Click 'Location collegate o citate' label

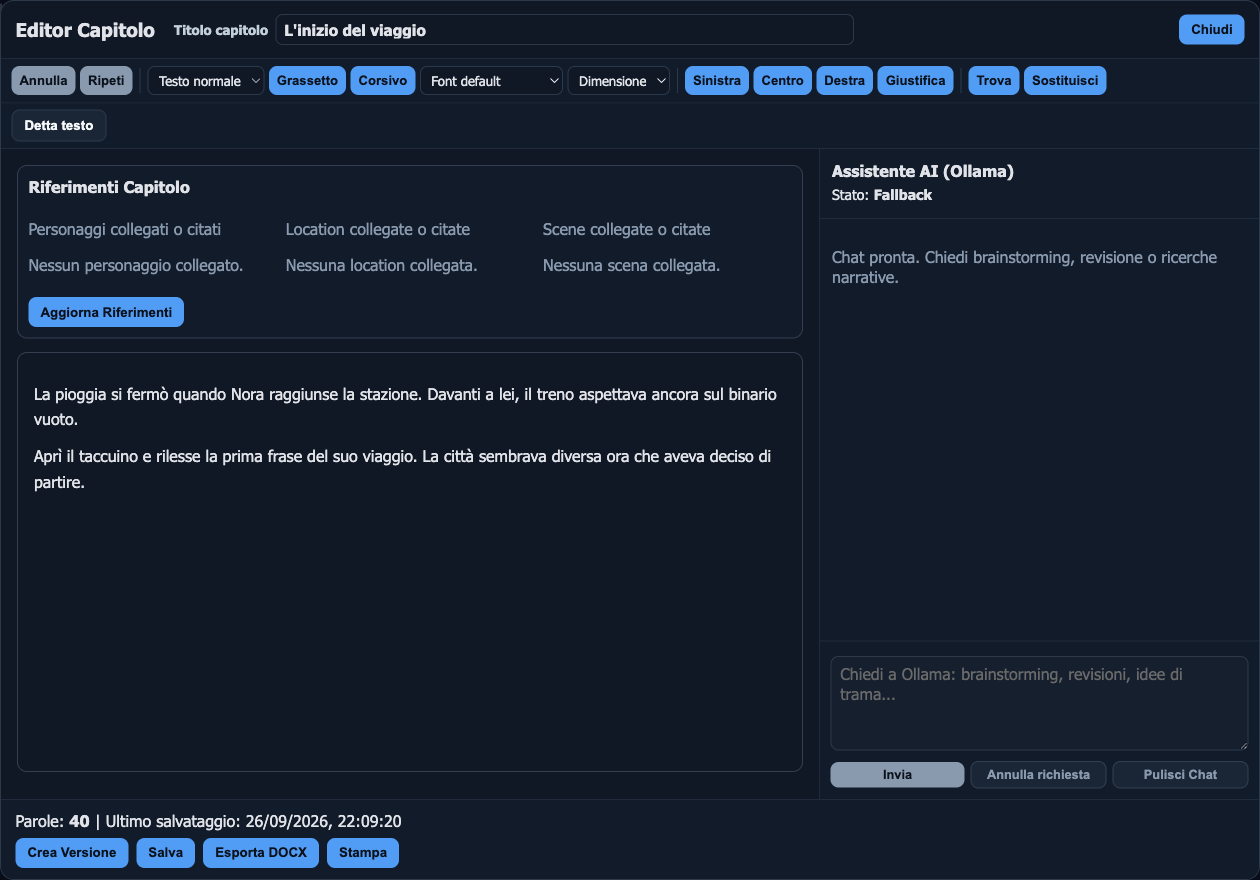coord(378,229)
